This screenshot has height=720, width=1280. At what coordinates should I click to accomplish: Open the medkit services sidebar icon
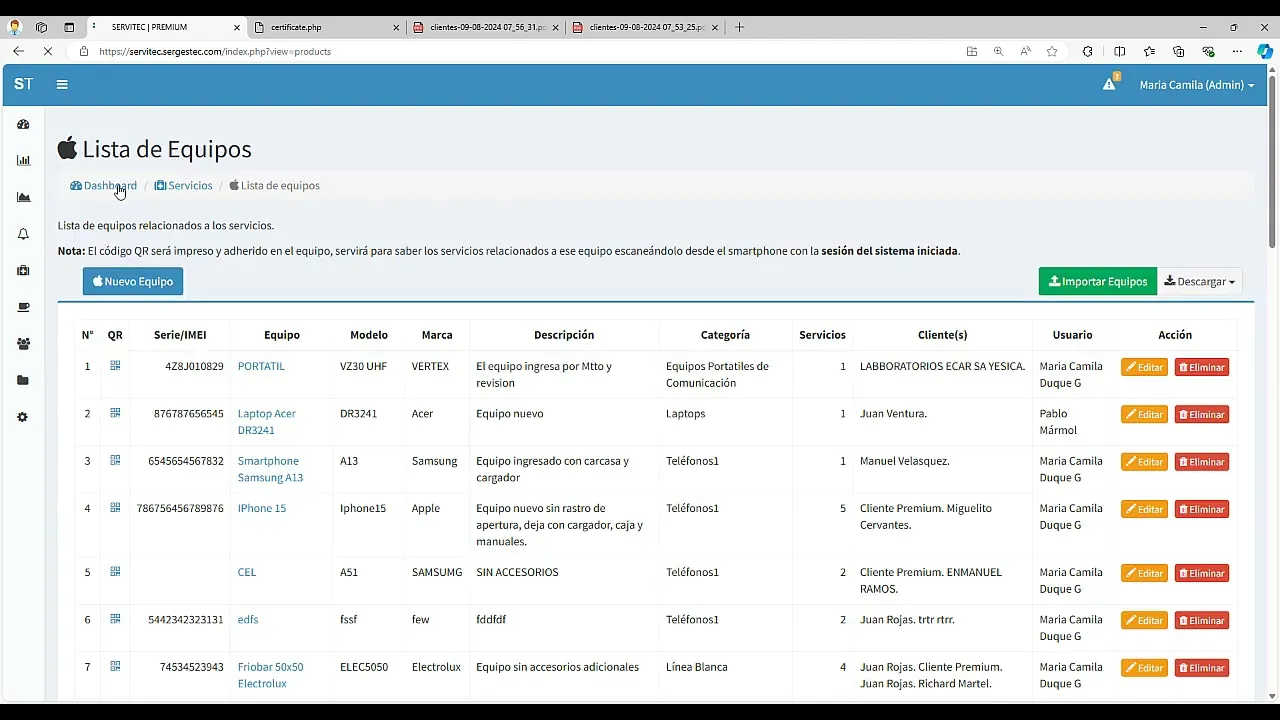pyautogui.click(x=23, y=271)
